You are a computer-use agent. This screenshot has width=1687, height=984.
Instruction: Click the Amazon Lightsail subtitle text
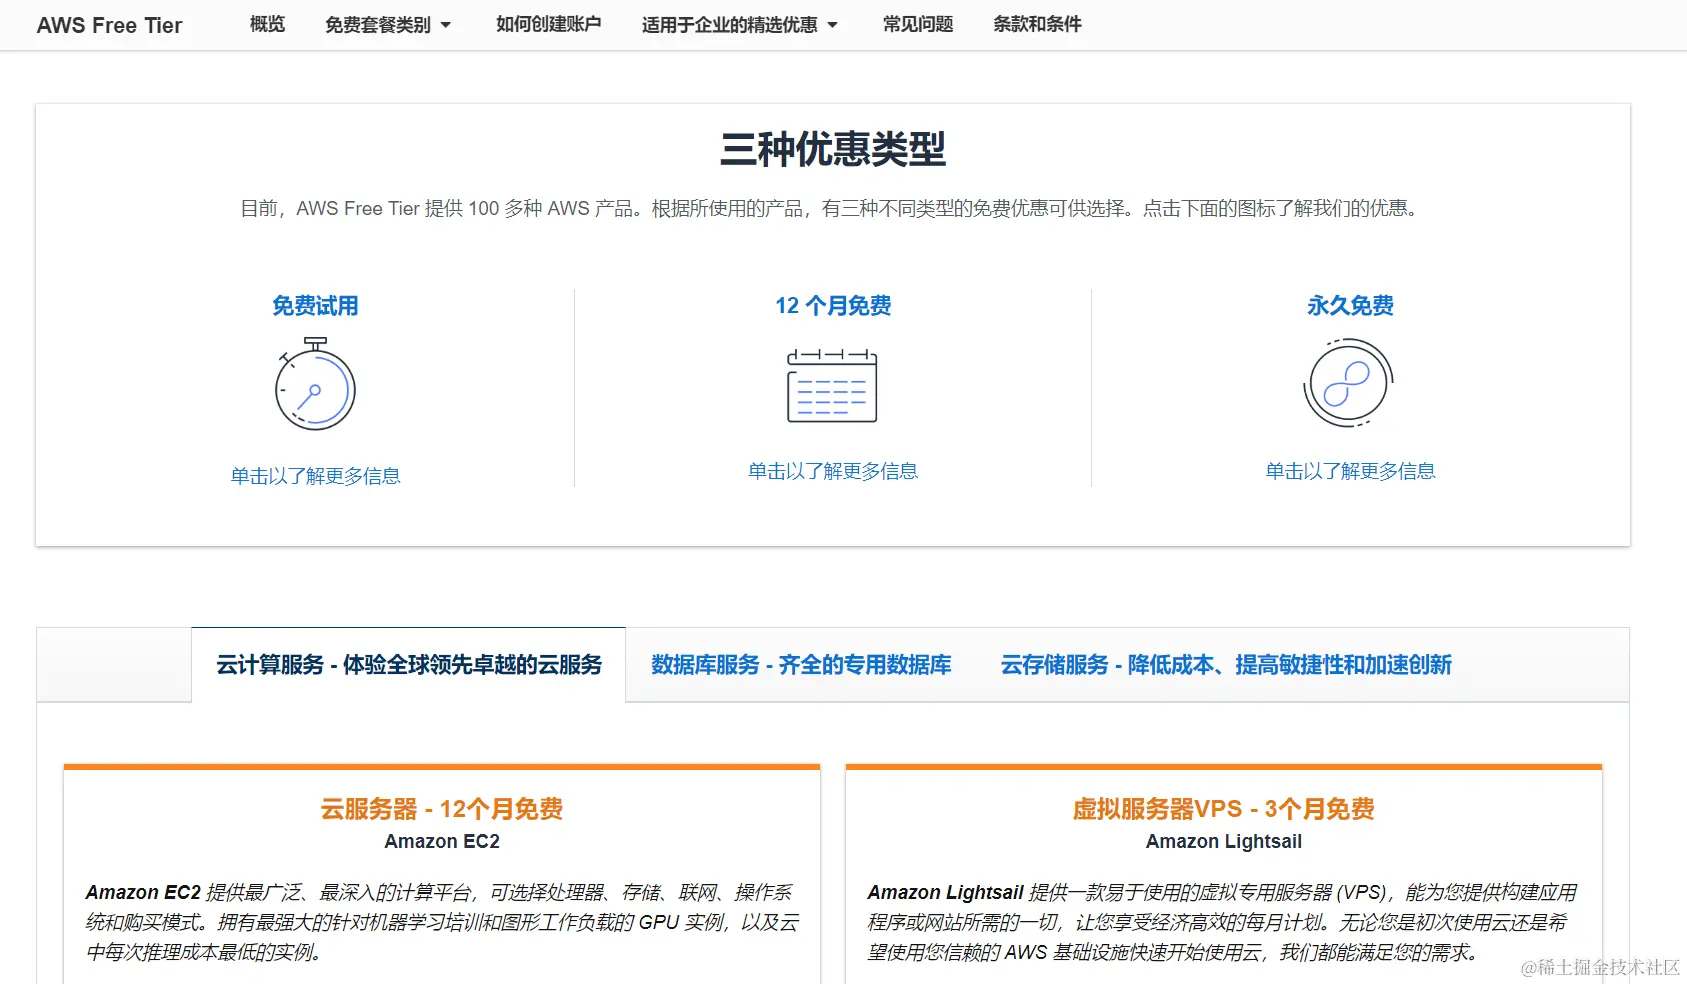[x=1224, y=842]
